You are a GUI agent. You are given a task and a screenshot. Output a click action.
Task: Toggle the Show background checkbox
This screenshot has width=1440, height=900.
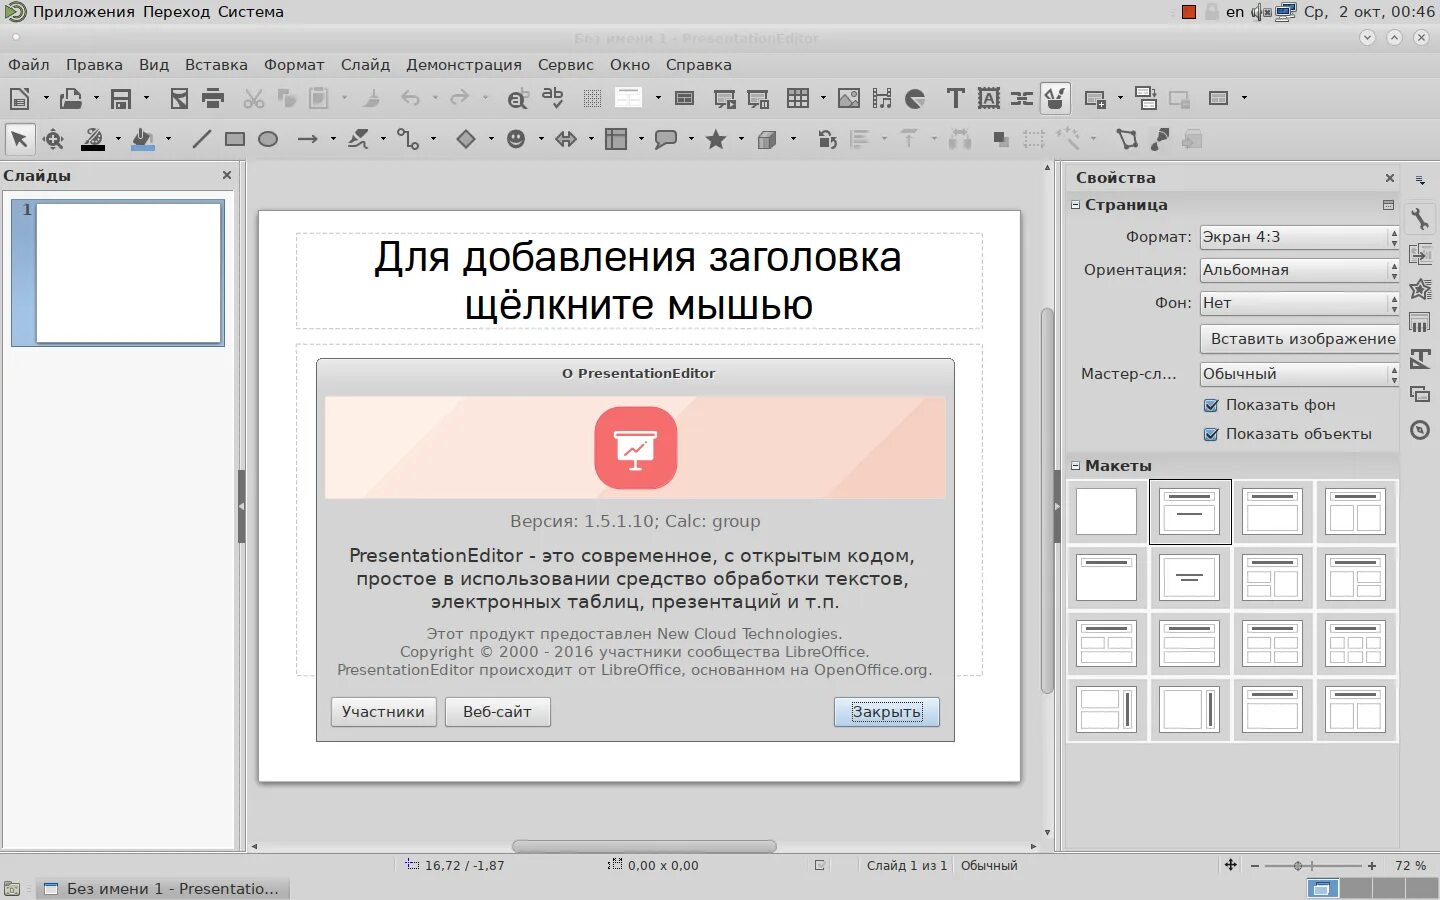point(1211,405)
